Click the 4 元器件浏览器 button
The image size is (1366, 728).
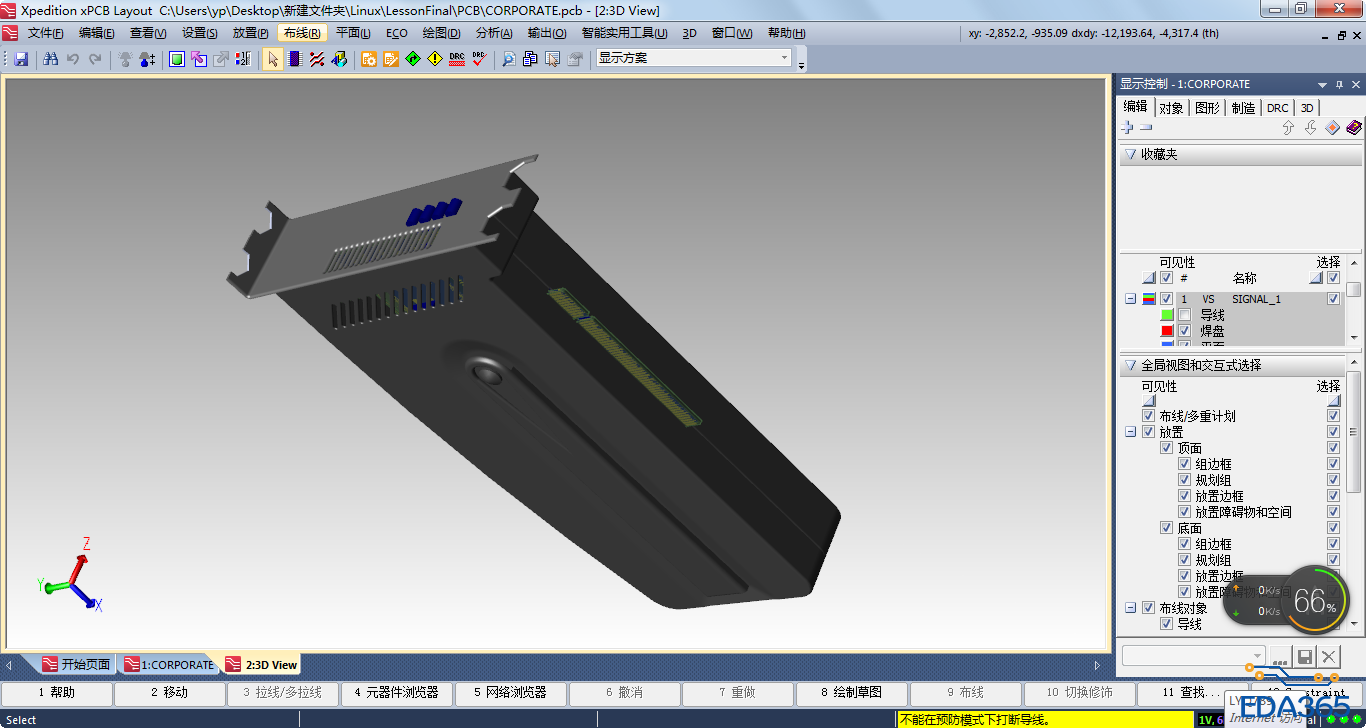coord(396,692)
